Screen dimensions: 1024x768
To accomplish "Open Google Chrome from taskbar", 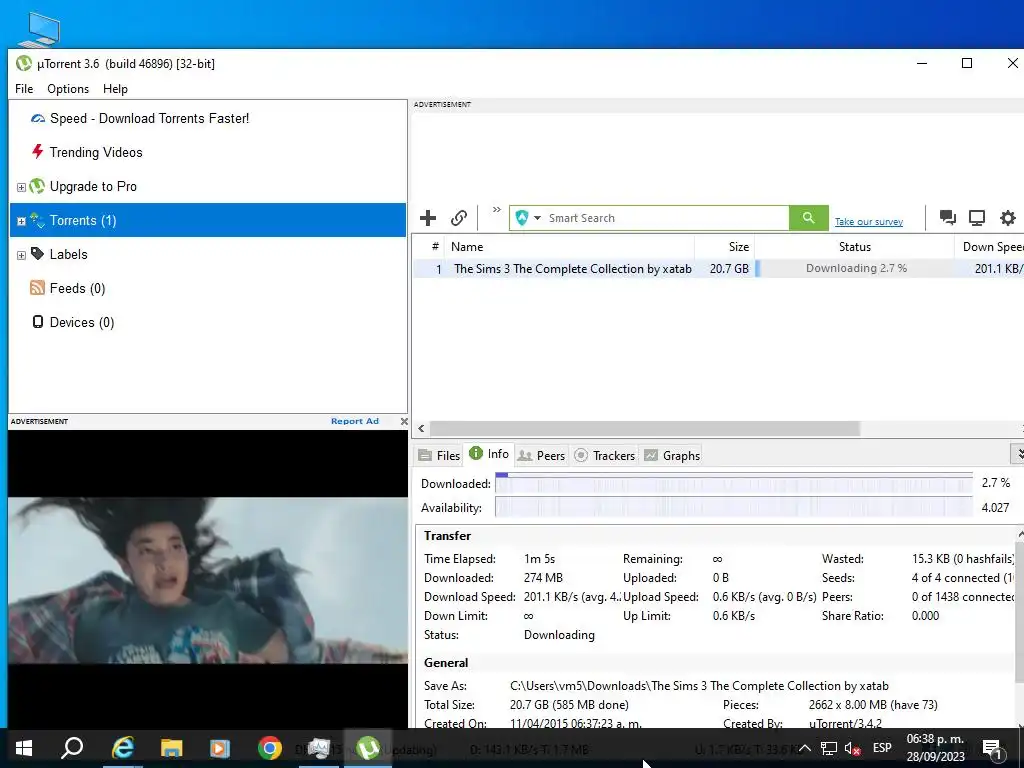I will [270, 748].
